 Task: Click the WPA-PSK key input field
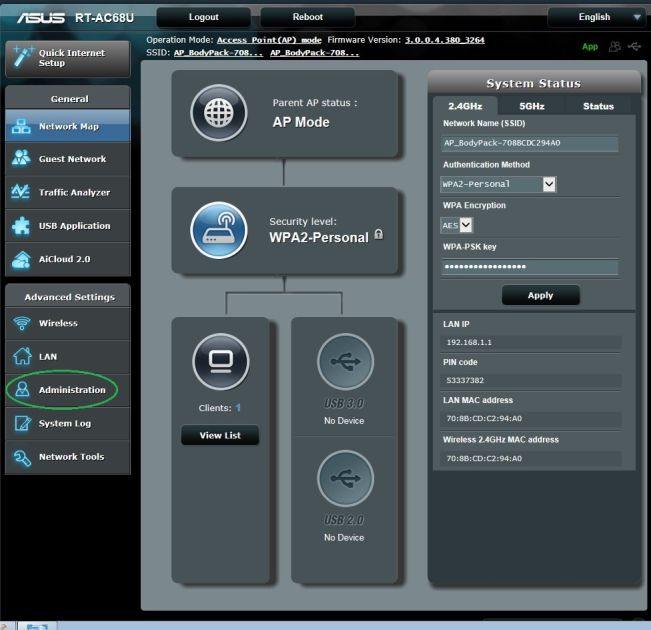pos(530,267)
